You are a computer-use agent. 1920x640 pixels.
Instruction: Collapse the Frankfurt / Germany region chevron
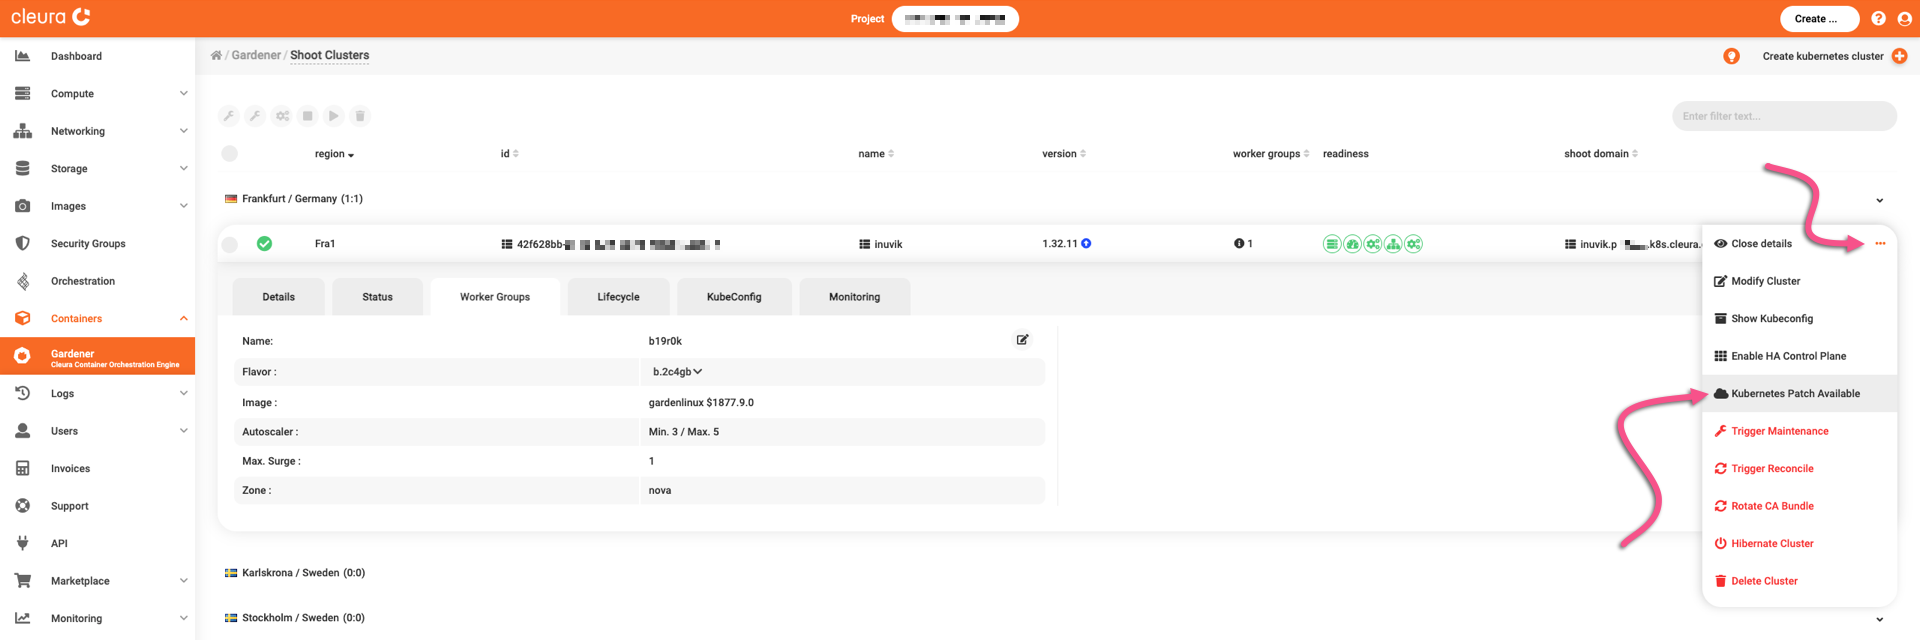tap(1880, 200)
